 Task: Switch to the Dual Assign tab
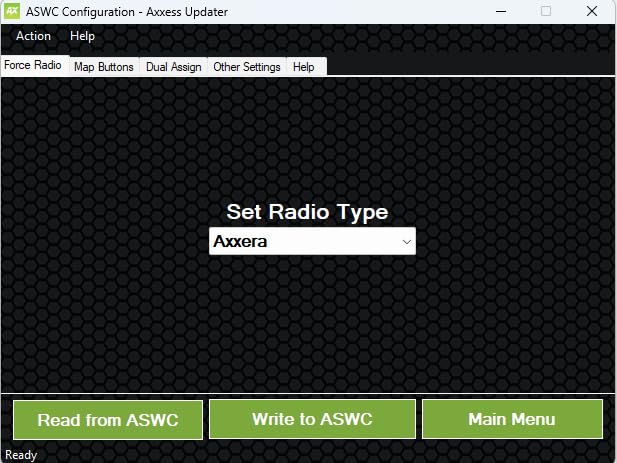174,67
